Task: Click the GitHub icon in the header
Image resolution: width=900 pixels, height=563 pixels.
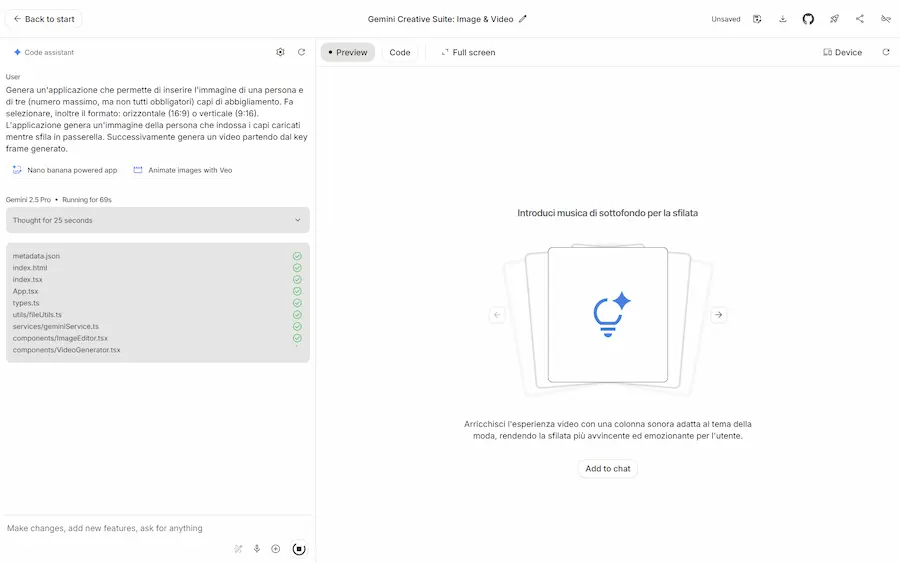Action: (808, 19)
